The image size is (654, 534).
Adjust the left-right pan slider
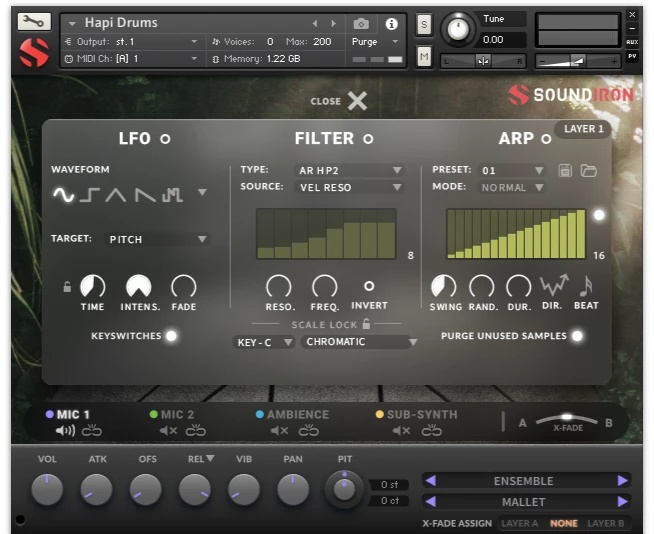coord(483,61)
